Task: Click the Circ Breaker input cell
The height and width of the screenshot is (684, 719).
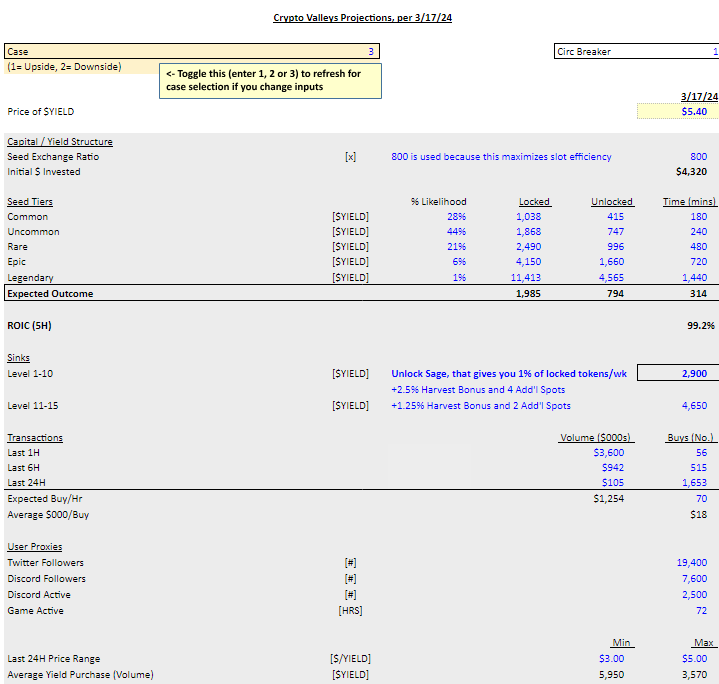Action: click(x=636, y=51)
